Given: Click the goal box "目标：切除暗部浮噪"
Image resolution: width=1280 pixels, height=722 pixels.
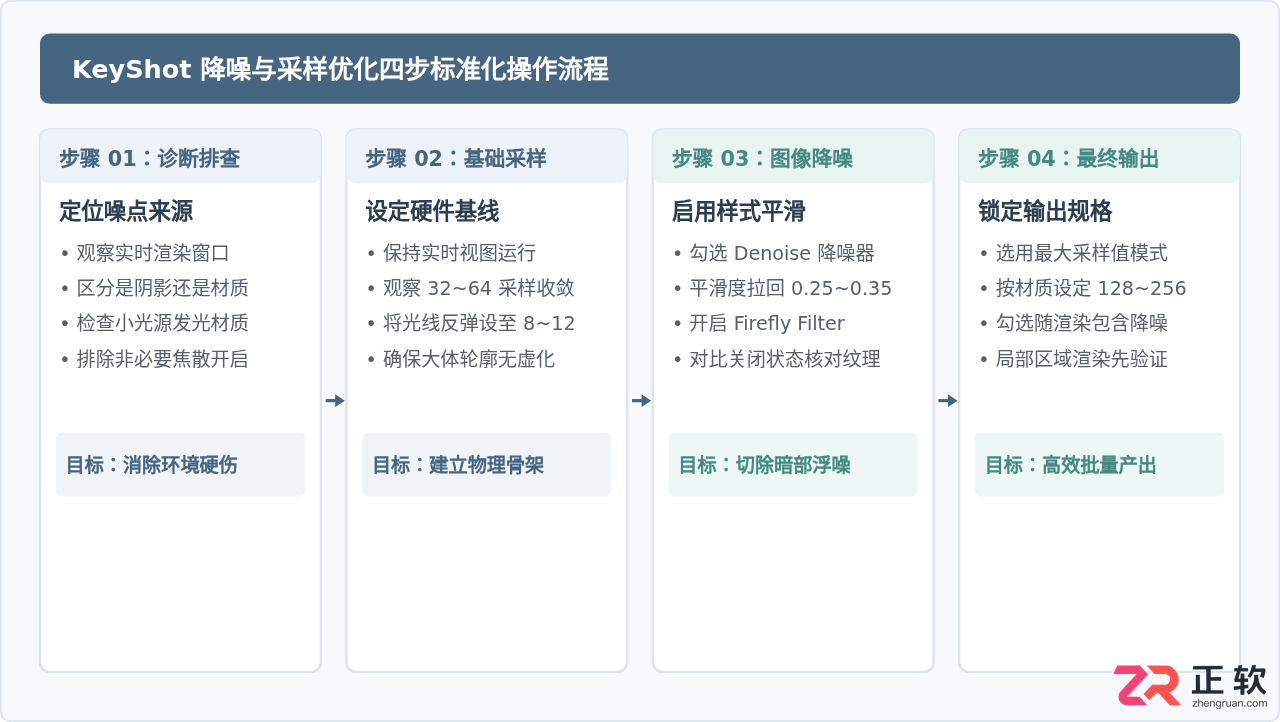Looking at the screenshot, I should click(x=793, y=464).
